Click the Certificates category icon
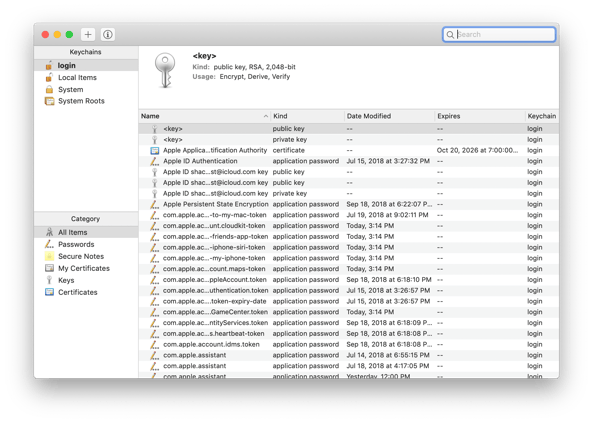593x423 pixels. [49, 292]
